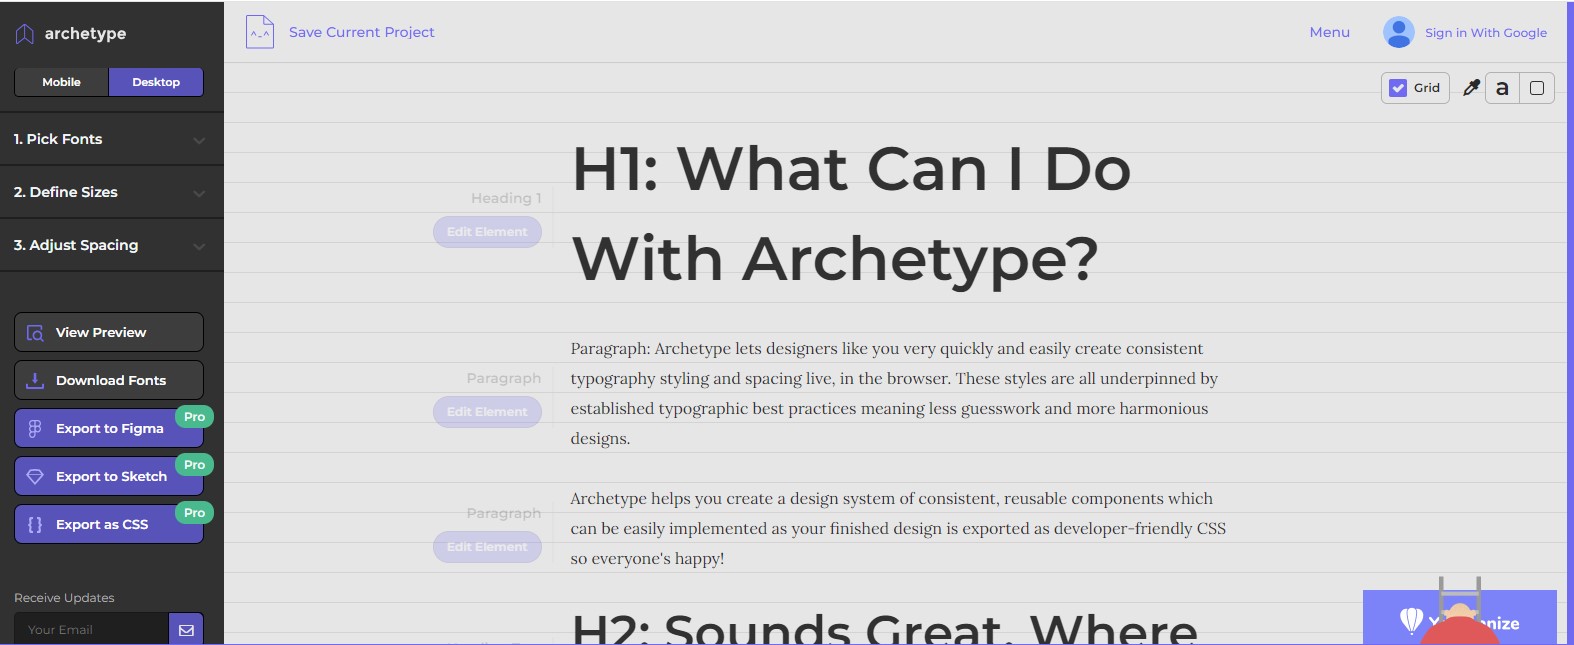Click Export as CSS button
Screen dimensions: 1574x645
[109, 524]
